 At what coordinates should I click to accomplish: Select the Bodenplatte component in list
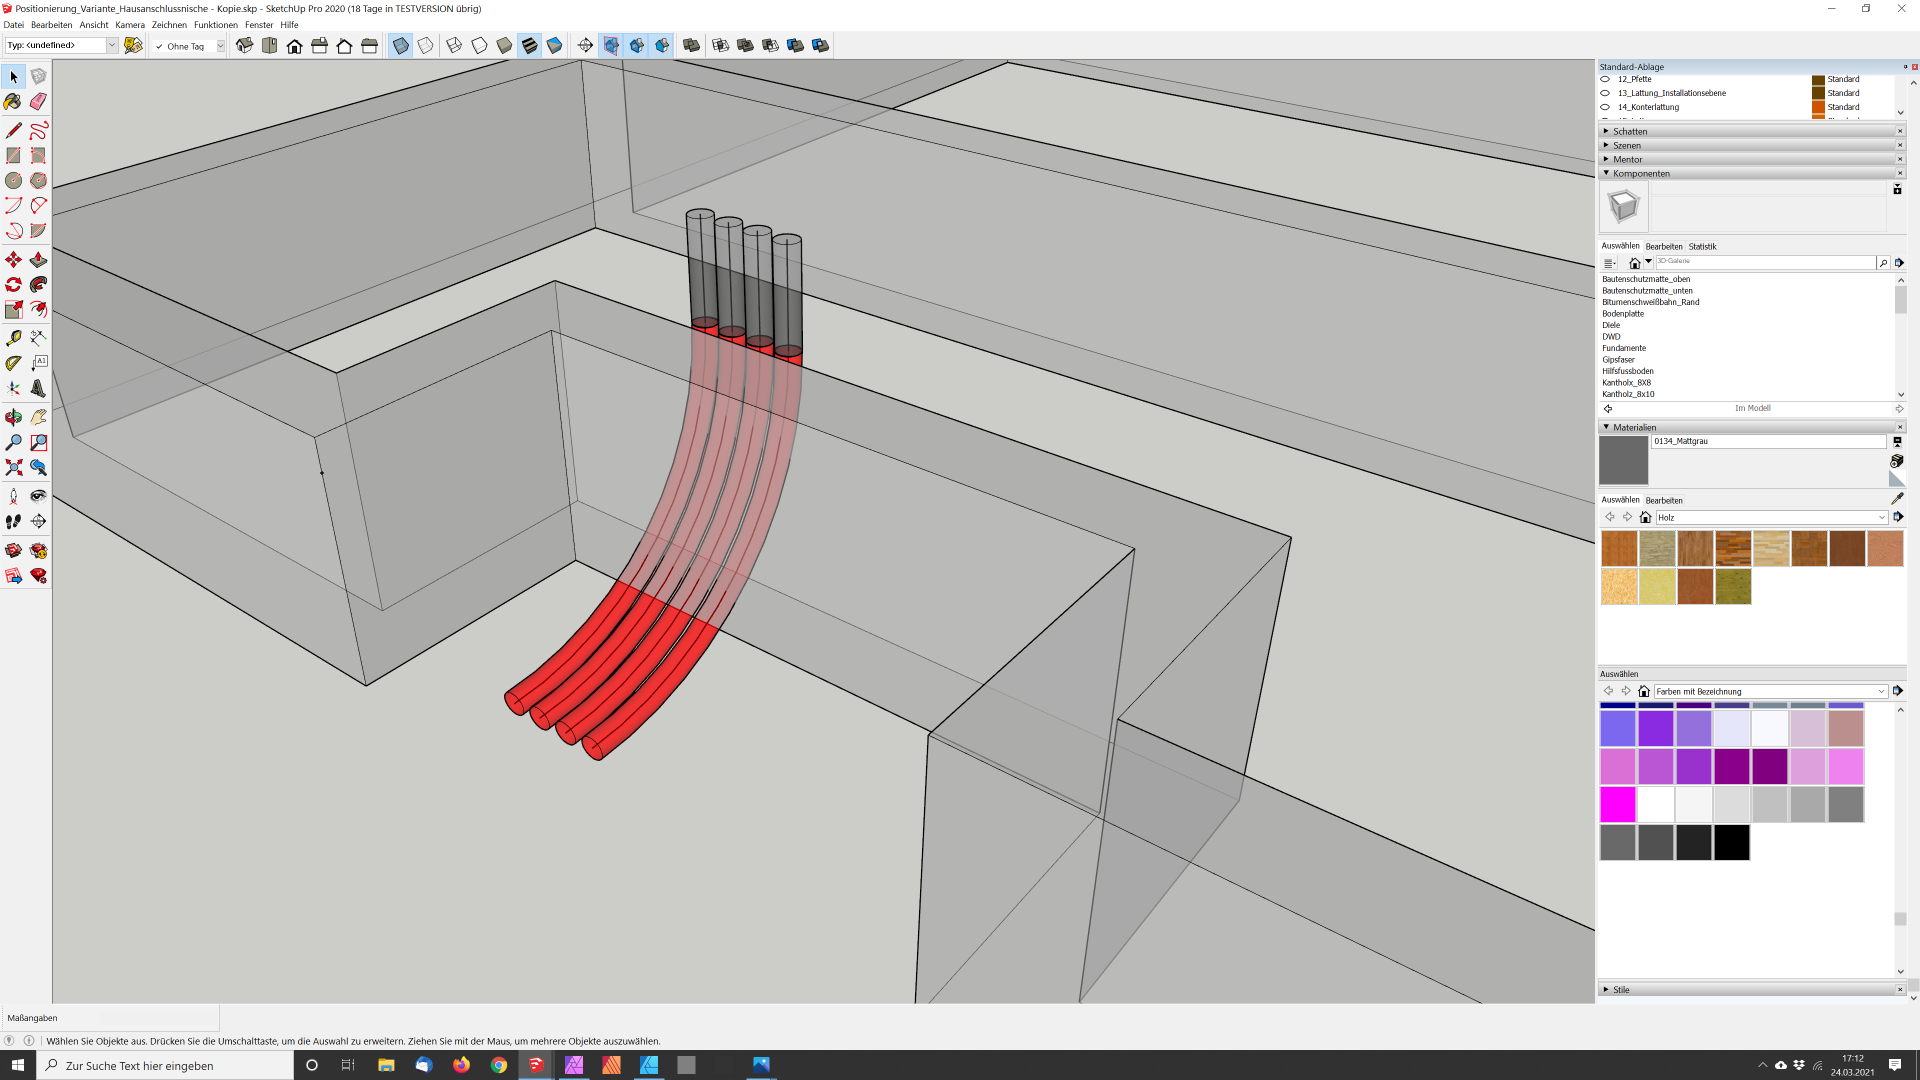[x=1622, y=314]
